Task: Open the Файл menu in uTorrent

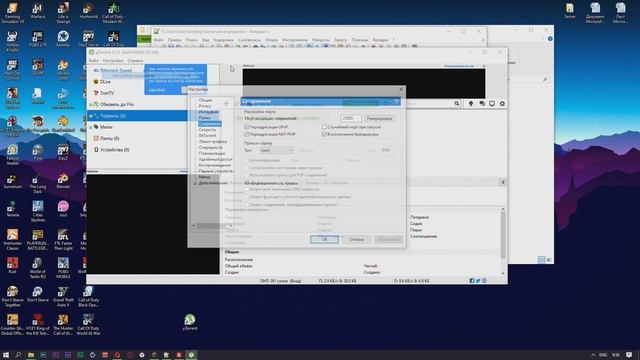Action: click(93, 60)
